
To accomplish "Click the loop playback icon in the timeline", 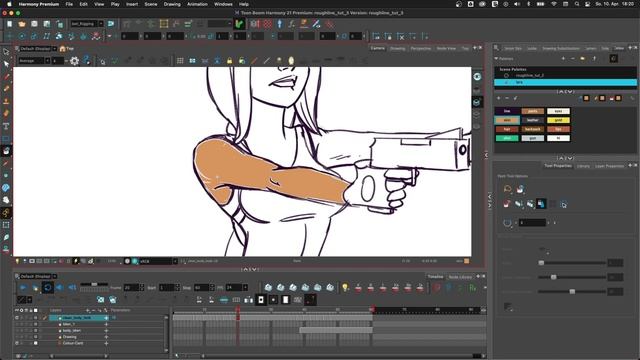I will pos(47,288).
